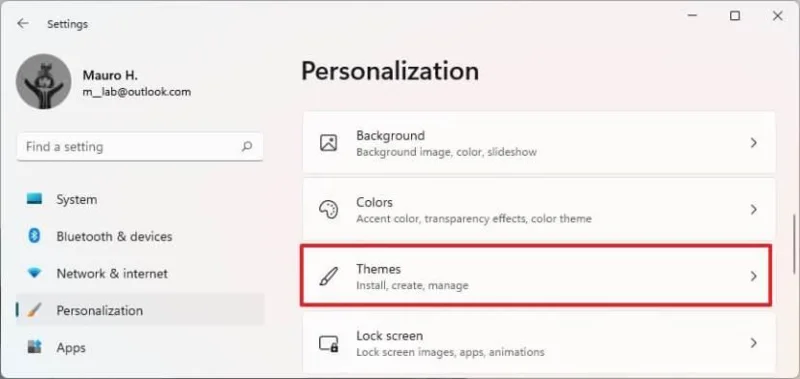Open Apps settings category

pyautogui.click(x=140, y=347)
